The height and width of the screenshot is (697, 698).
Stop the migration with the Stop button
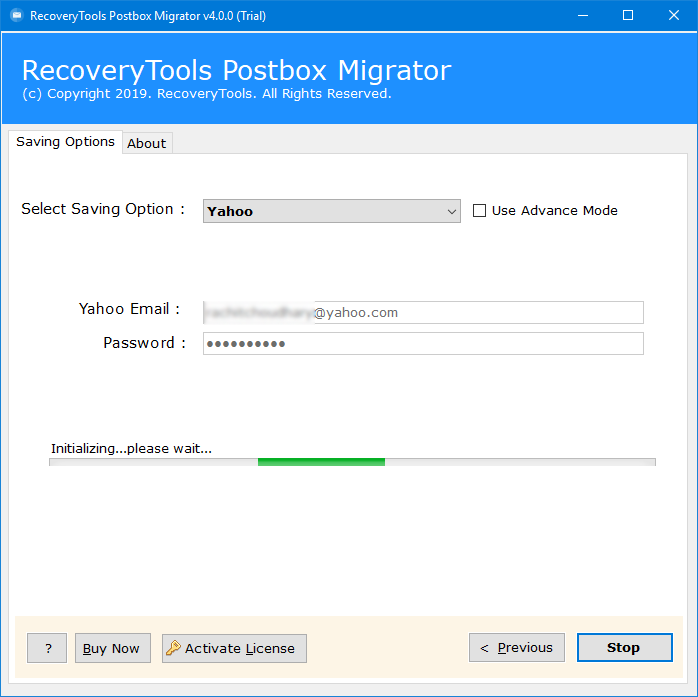pos(625,648)
